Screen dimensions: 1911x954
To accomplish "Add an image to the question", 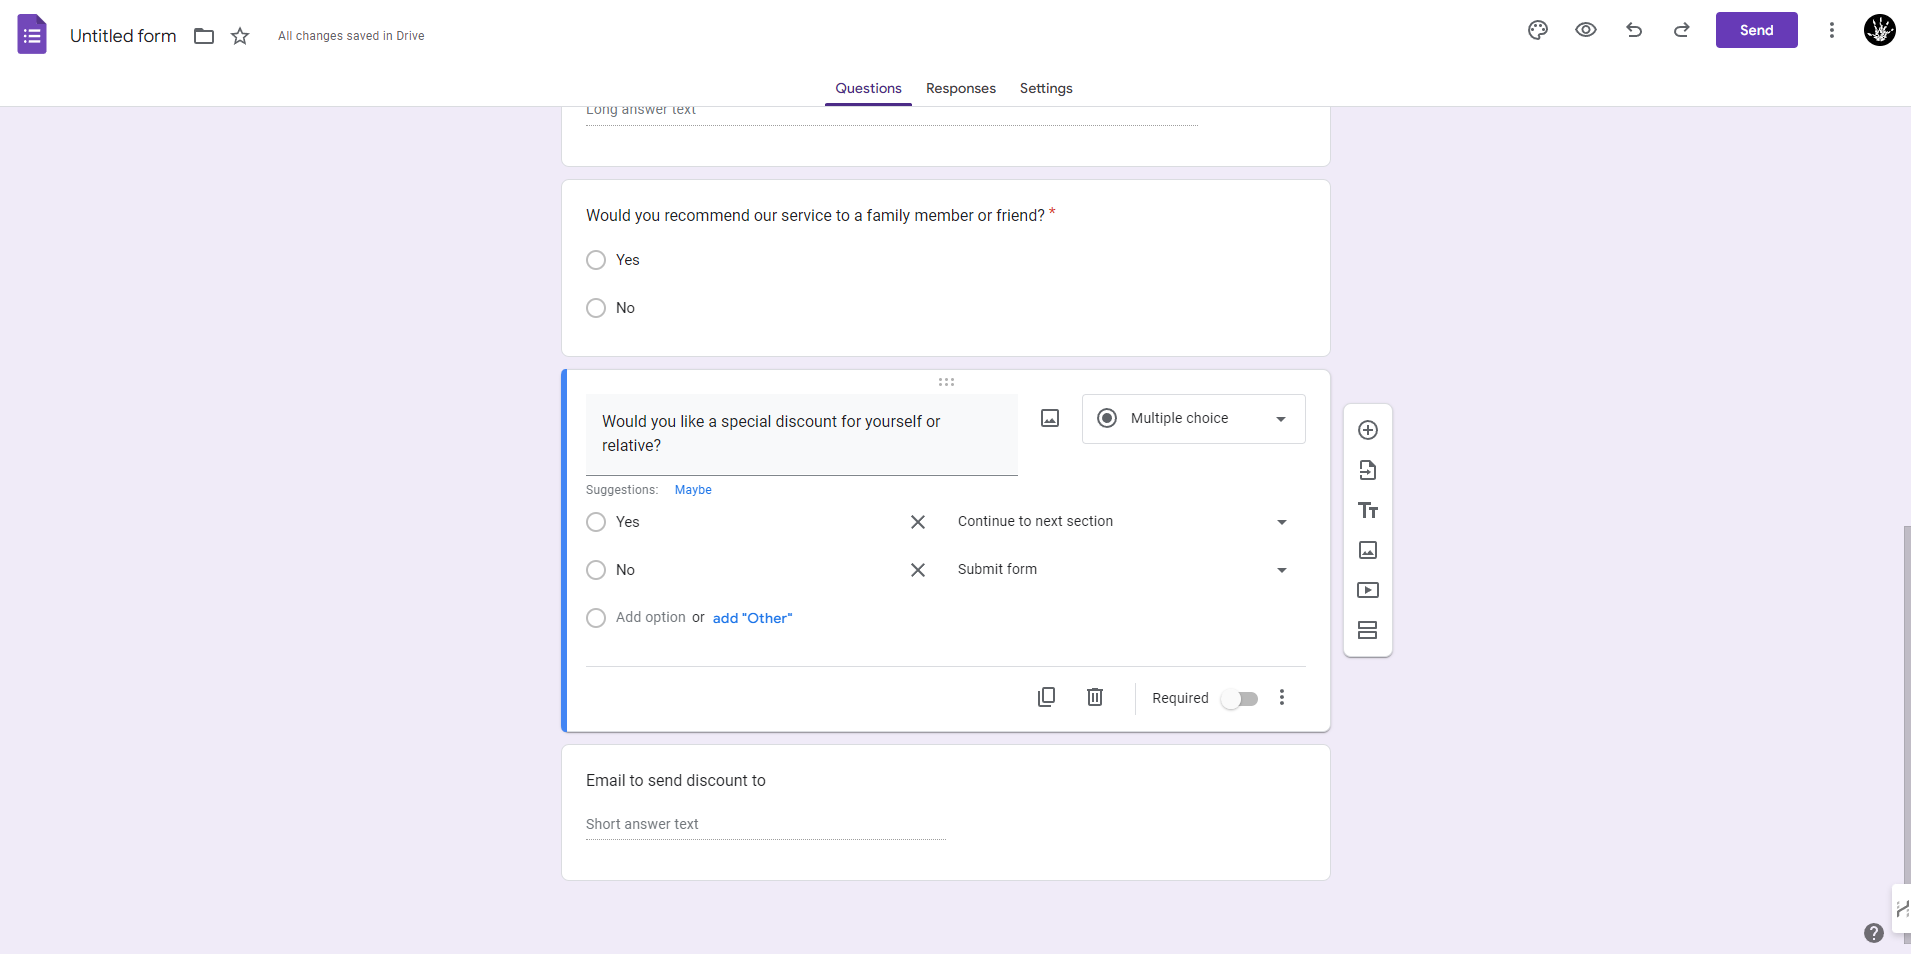I will [x=1050, y=418].
